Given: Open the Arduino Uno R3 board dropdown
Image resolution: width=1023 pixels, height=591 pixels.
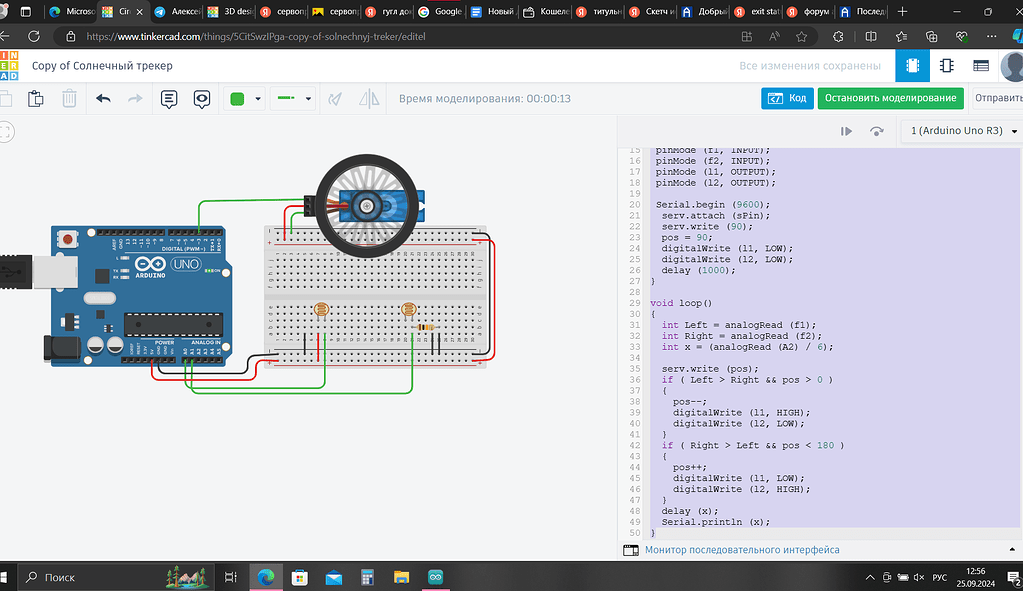Looking at the screenshot, I should coord(962,130).
